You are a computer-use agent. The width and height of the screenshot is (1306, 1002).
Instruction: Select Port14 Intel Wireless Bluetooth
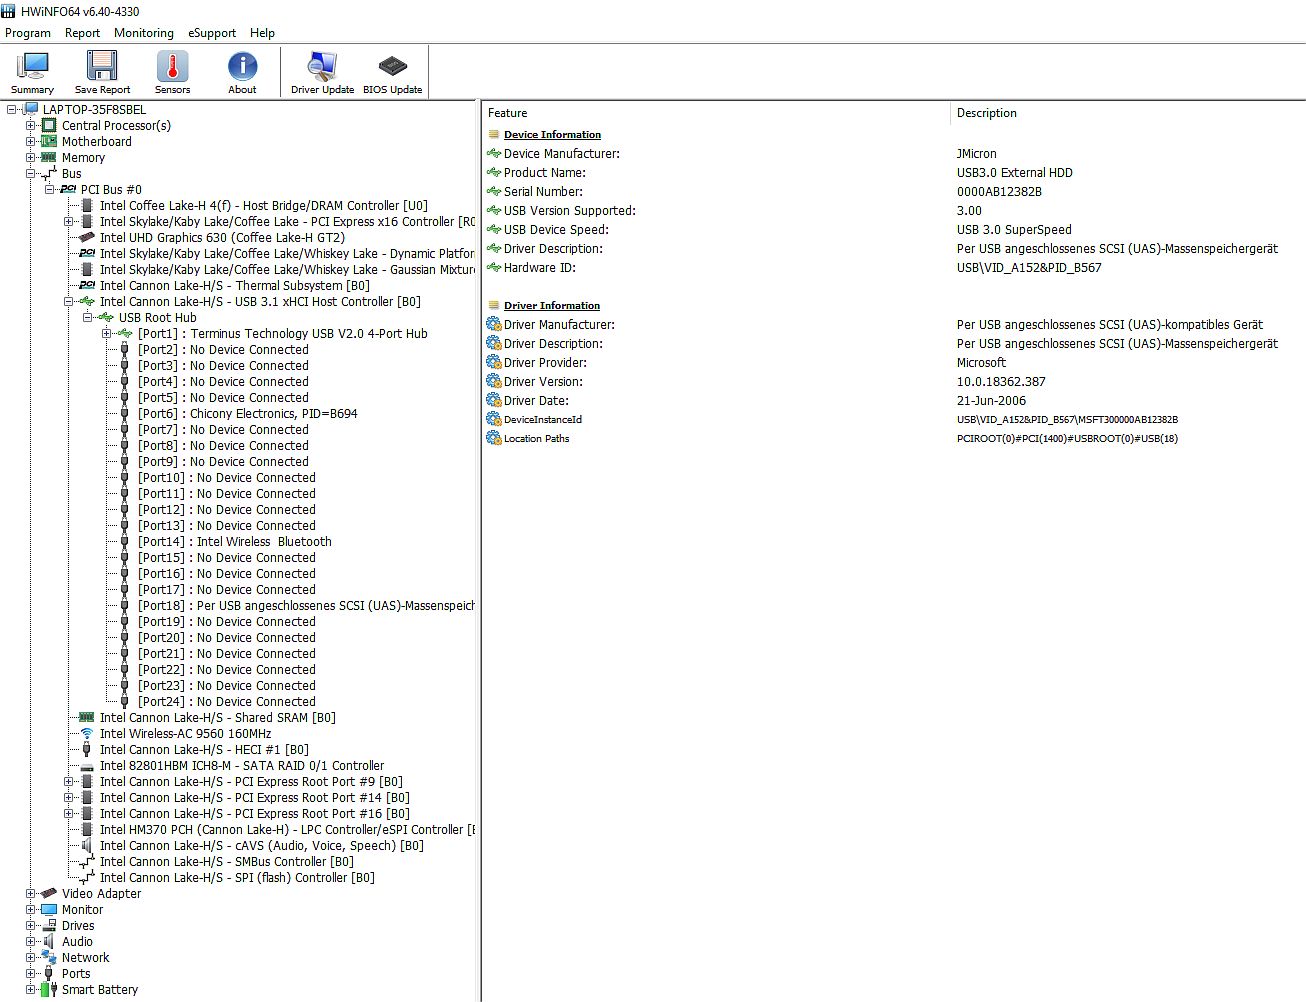[234, 542]
